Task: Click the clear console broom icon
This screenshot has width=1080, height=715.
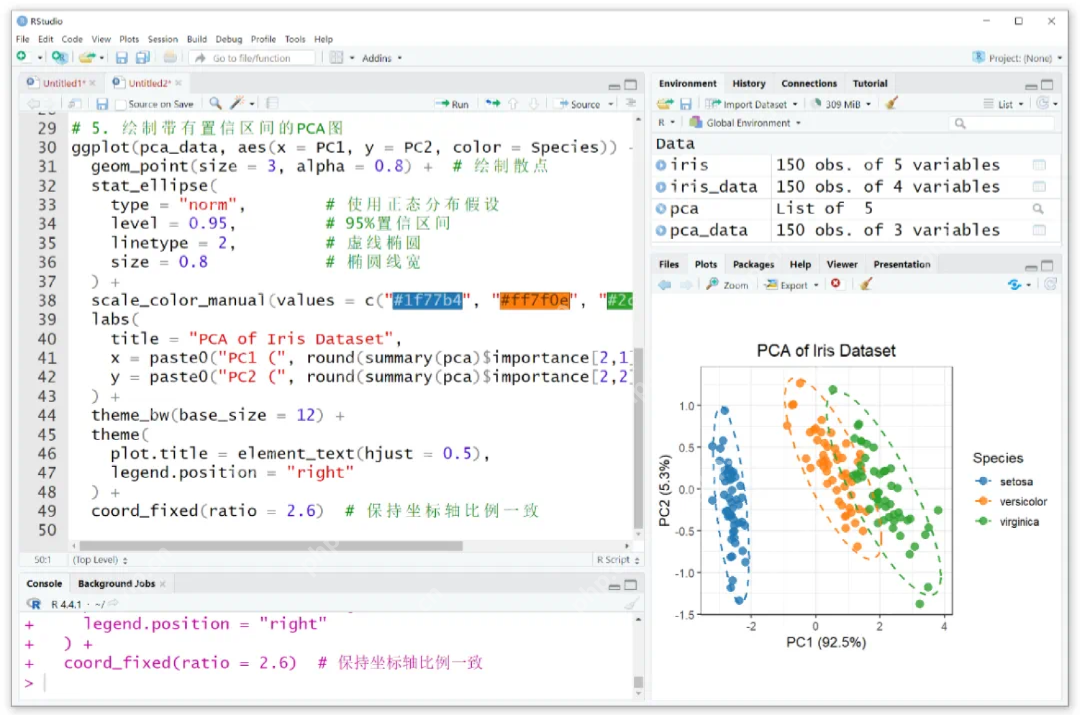Action: [x=631, y=604]
